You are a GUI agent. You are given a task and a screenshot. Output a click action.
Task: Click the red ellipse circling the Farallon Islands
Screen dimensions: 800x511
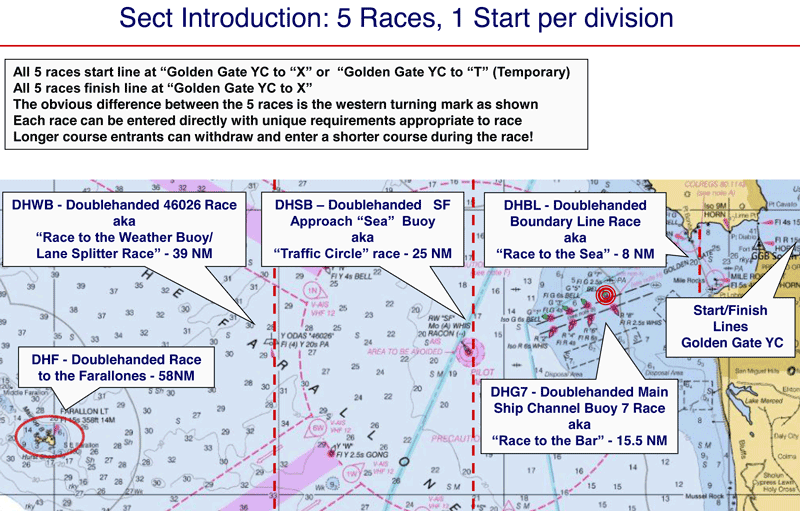[45, 436]
